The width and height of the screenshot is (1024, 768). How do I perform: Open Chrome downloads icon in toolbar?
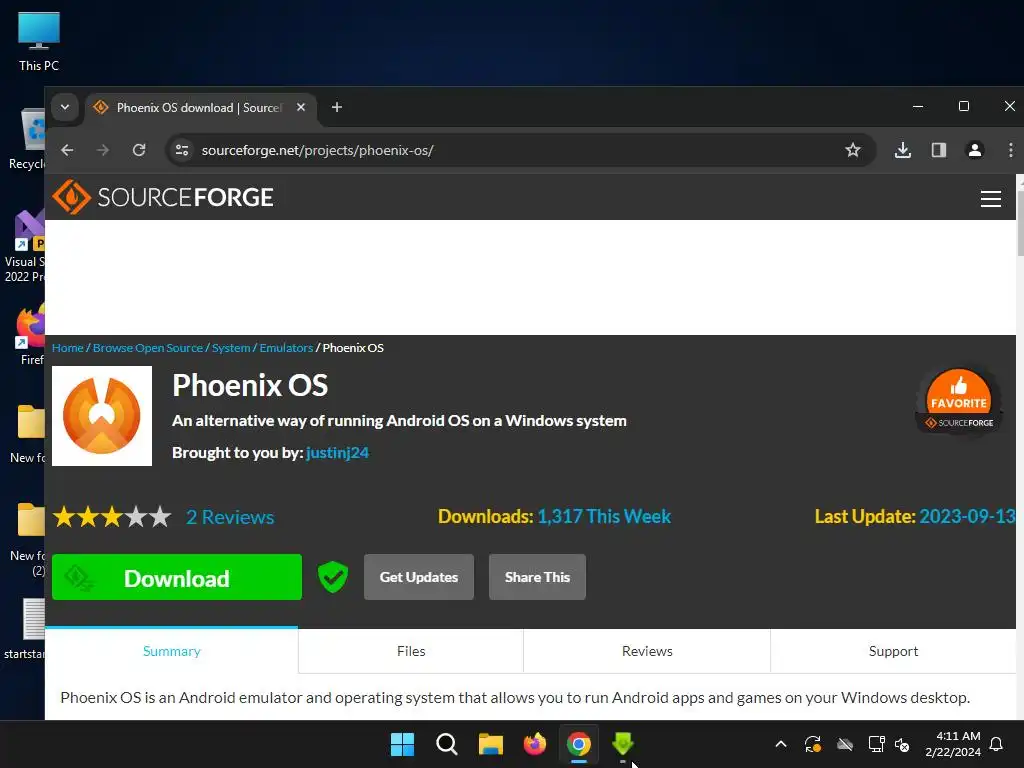click(903, 150)
